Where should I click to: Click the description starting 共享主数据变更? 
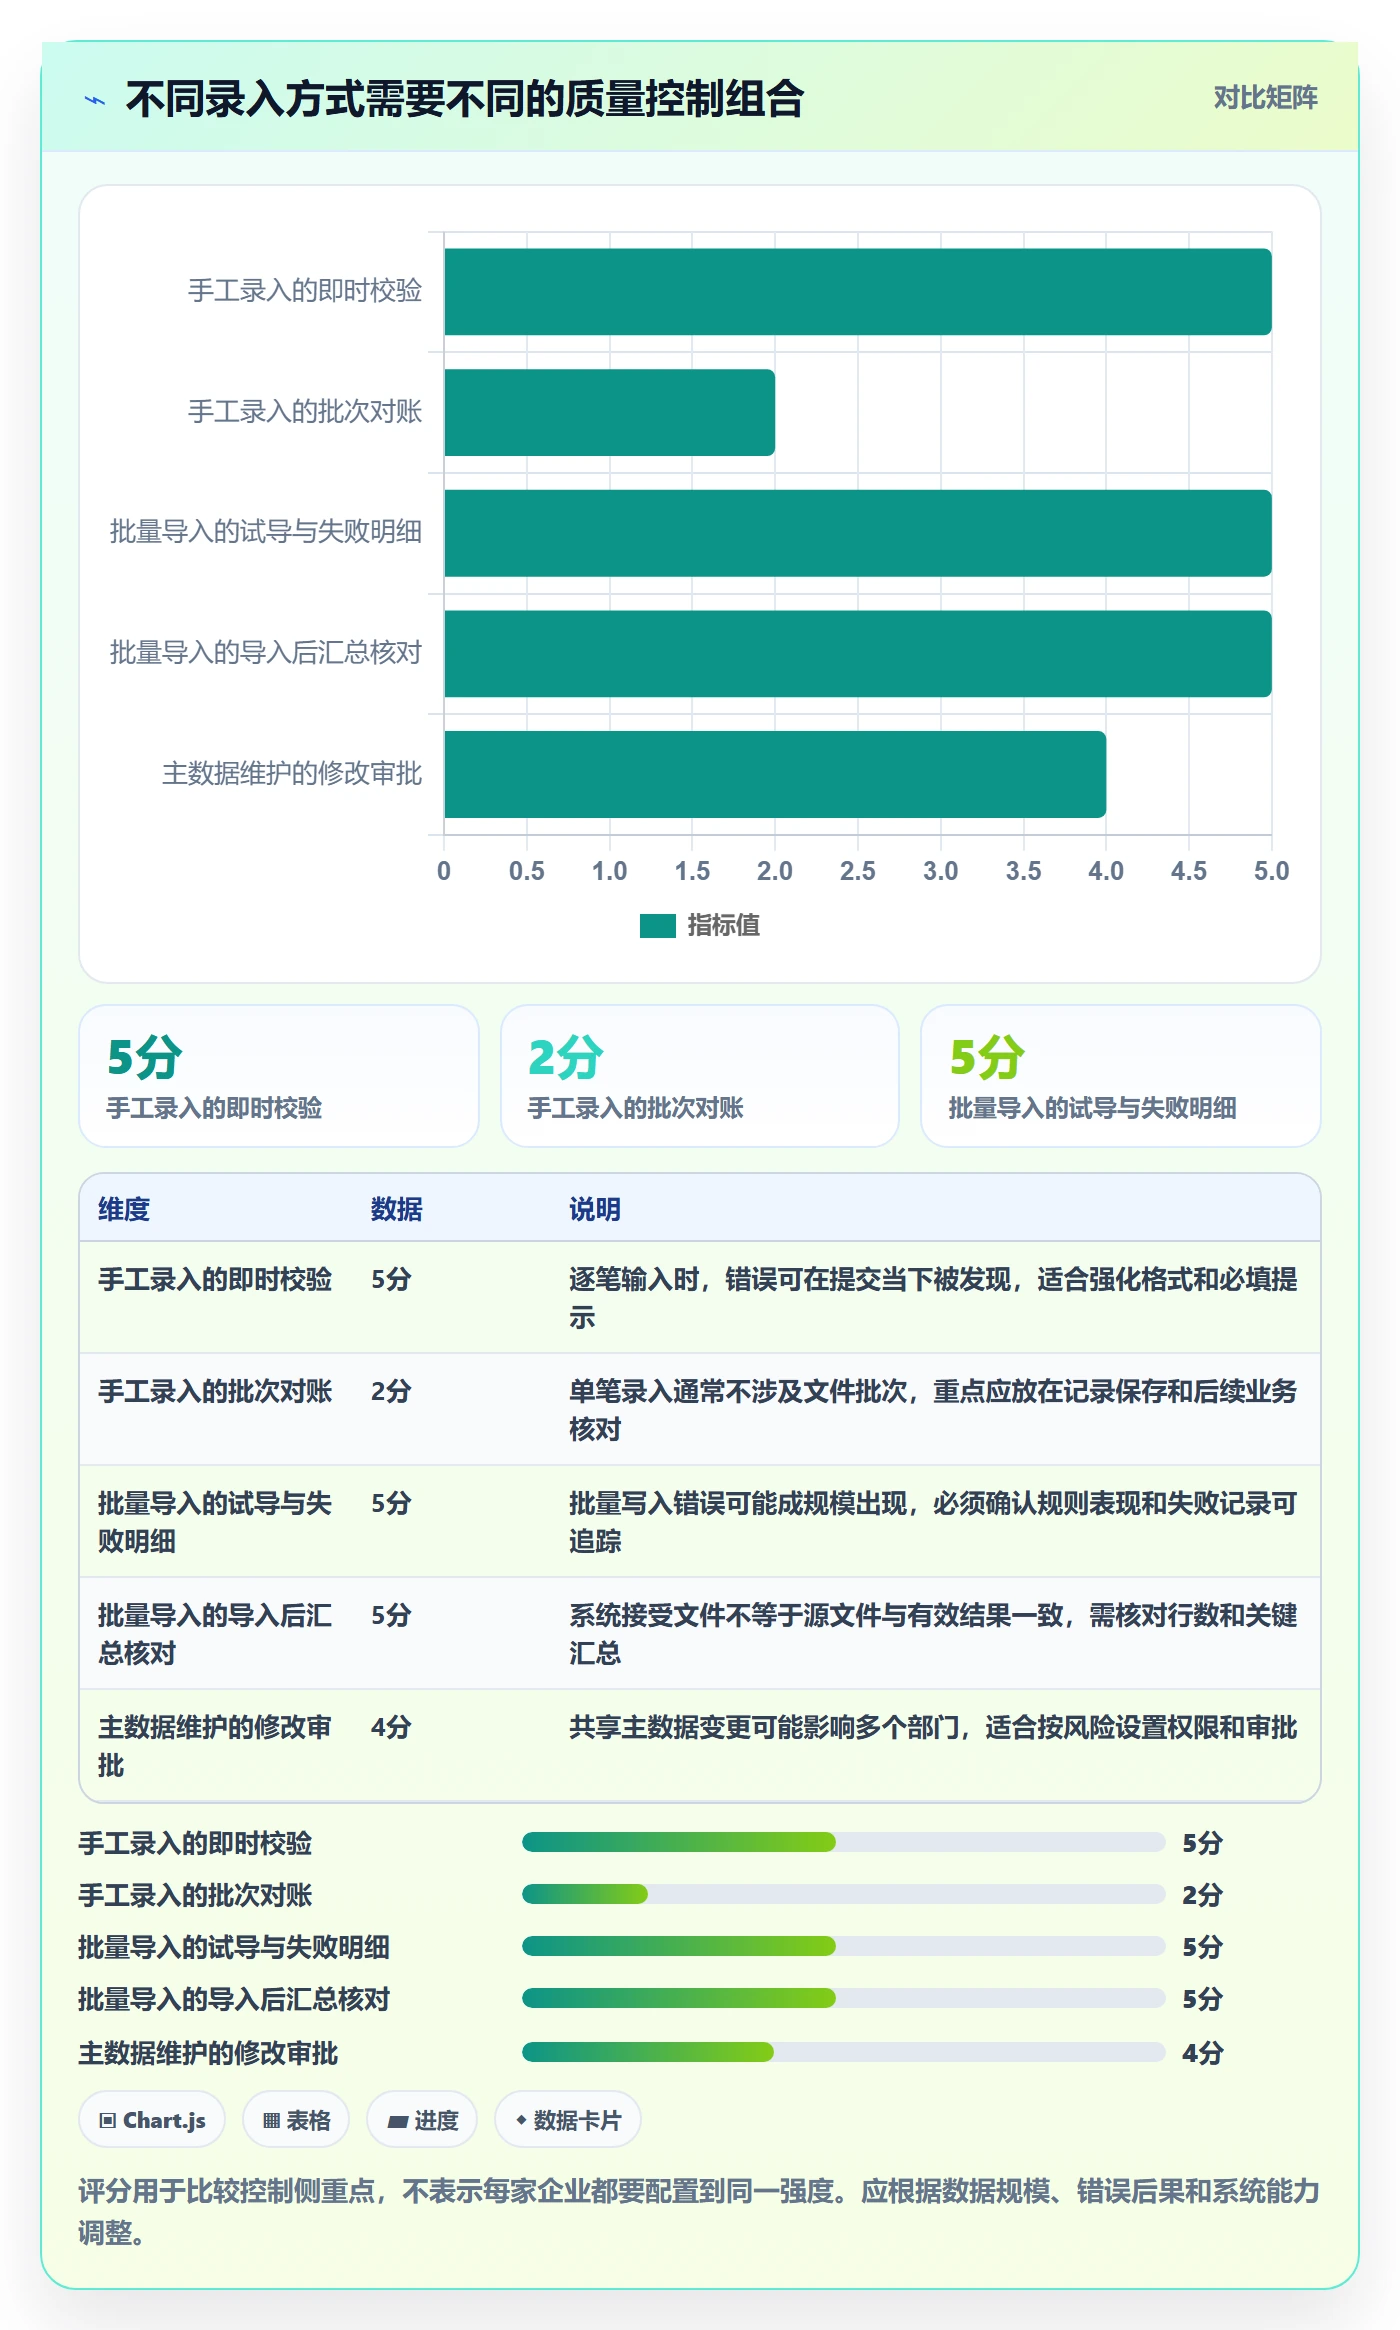(x=933, y=1728)
